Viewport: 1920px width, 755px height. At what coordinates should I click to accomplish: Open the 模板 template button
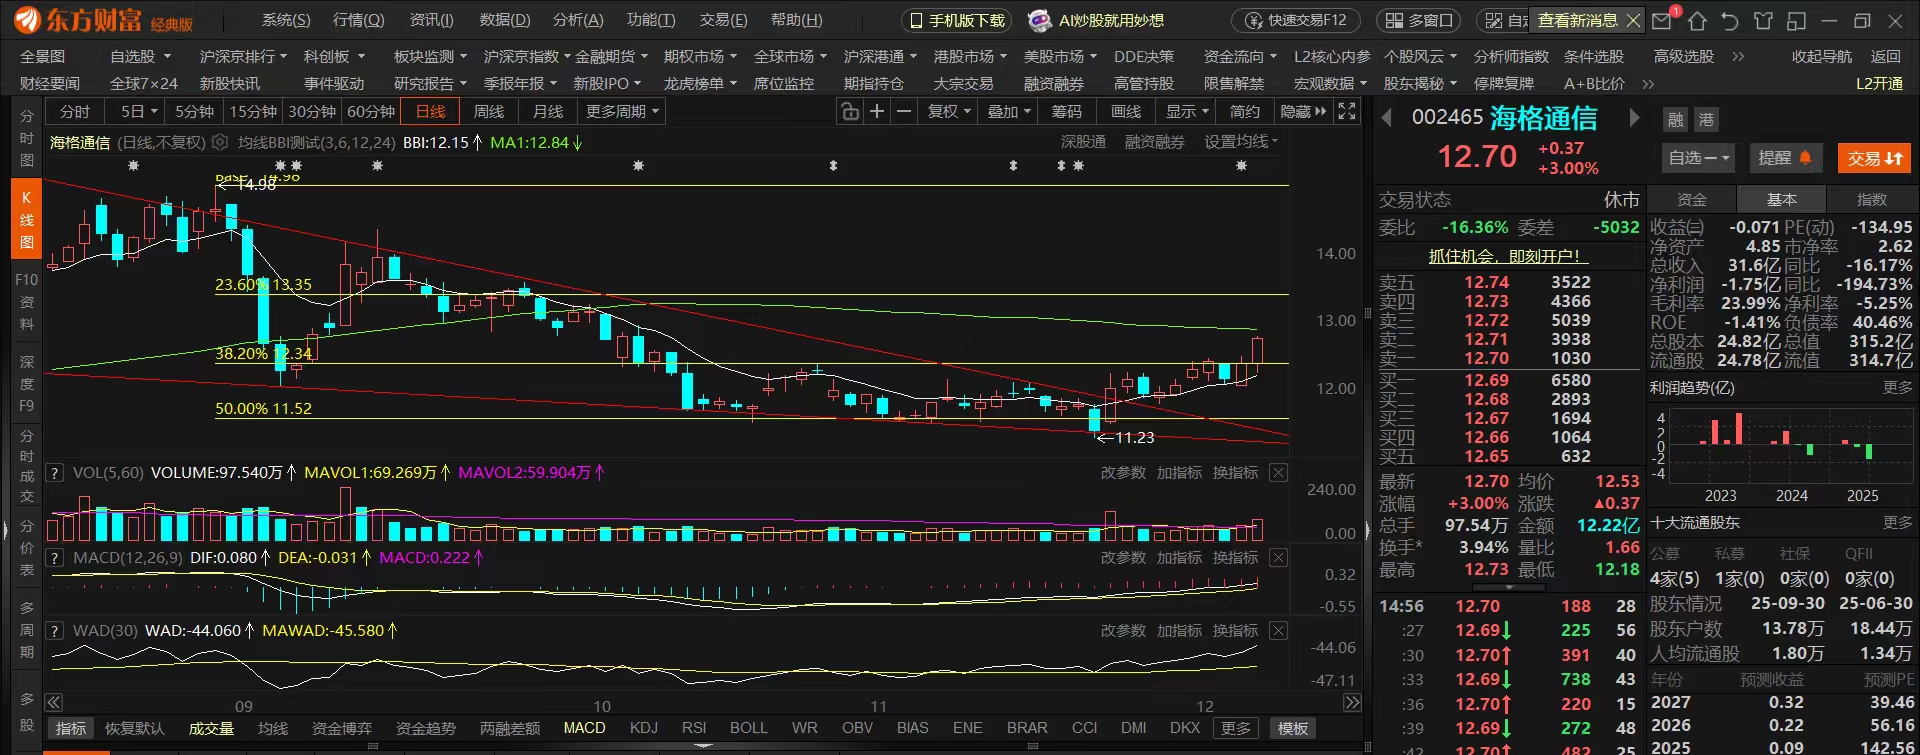pos(1293,728)
